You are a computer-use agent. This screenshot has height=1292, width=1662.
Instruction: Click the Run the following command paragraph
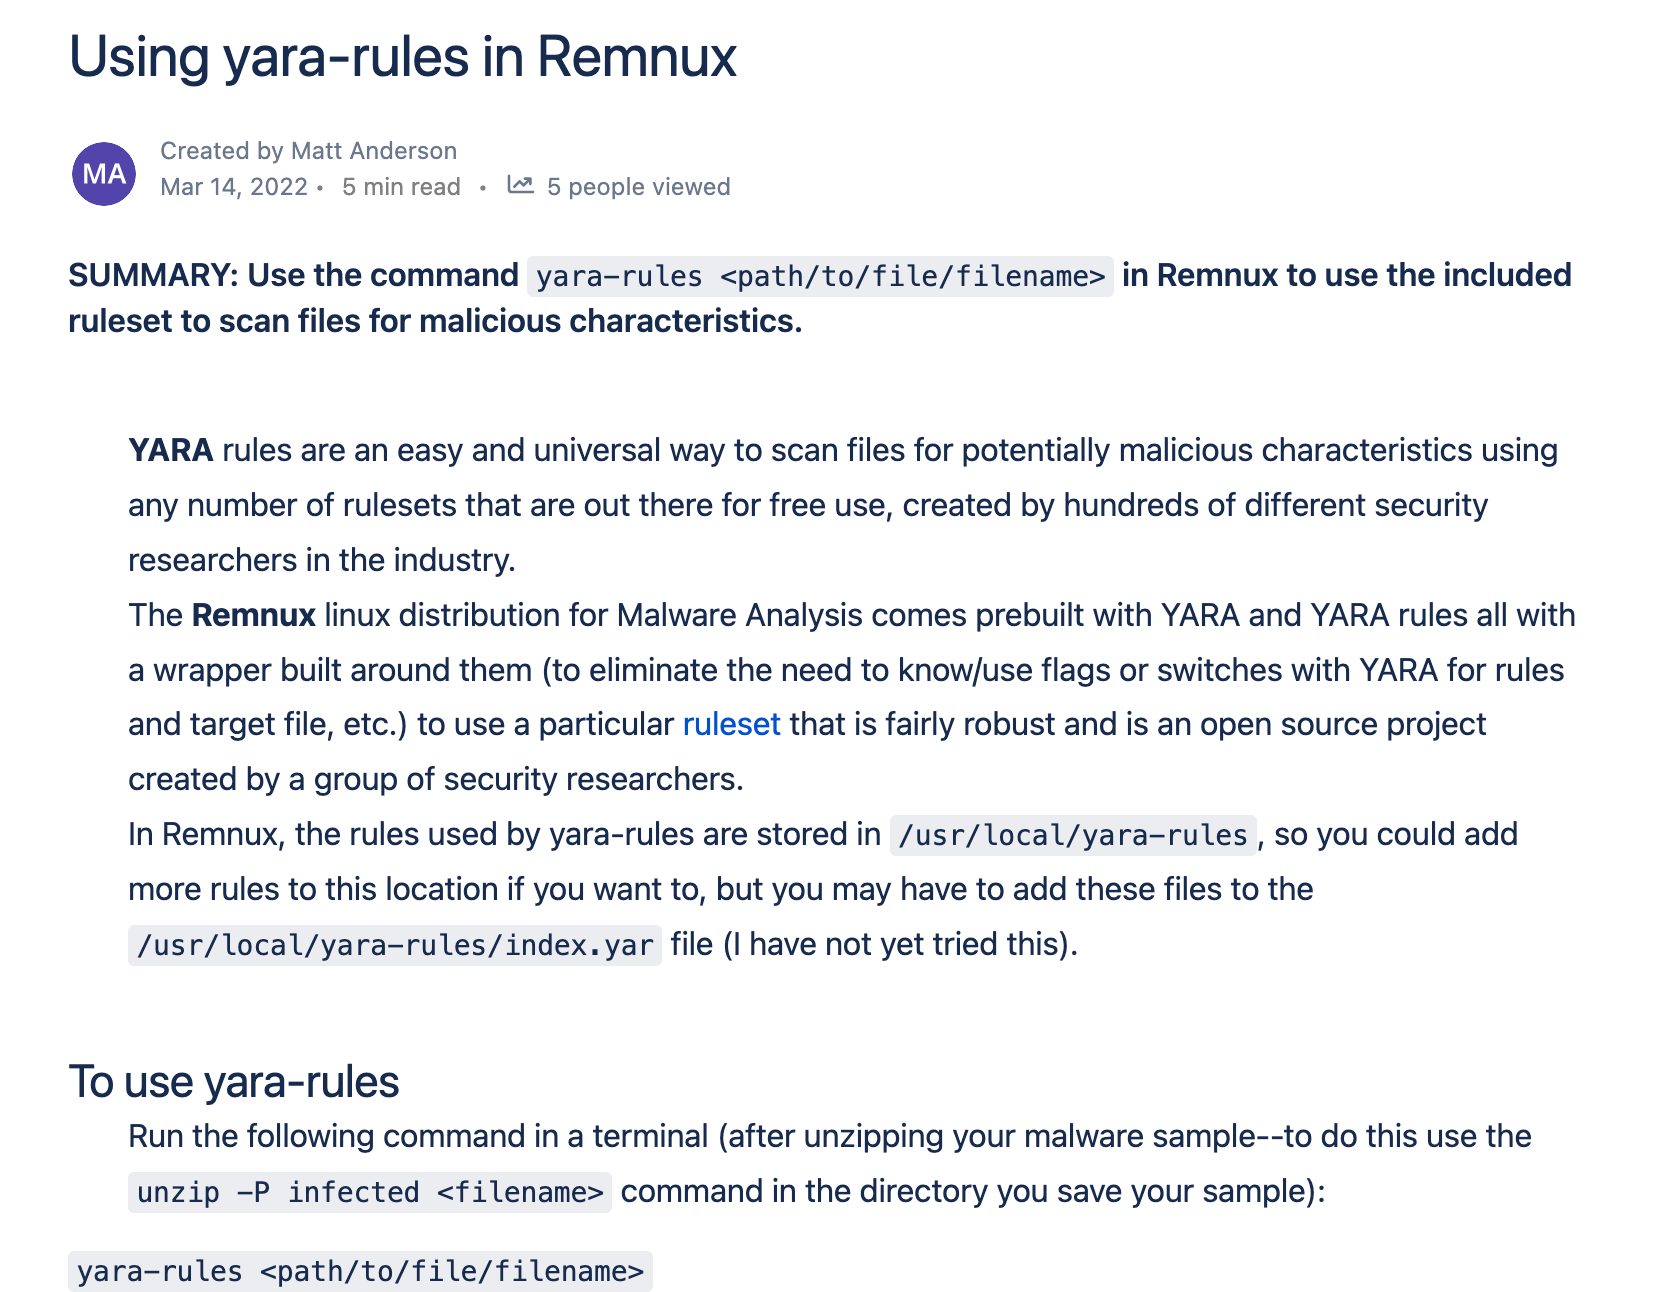pyautogui.click(x=830, y=1164)
